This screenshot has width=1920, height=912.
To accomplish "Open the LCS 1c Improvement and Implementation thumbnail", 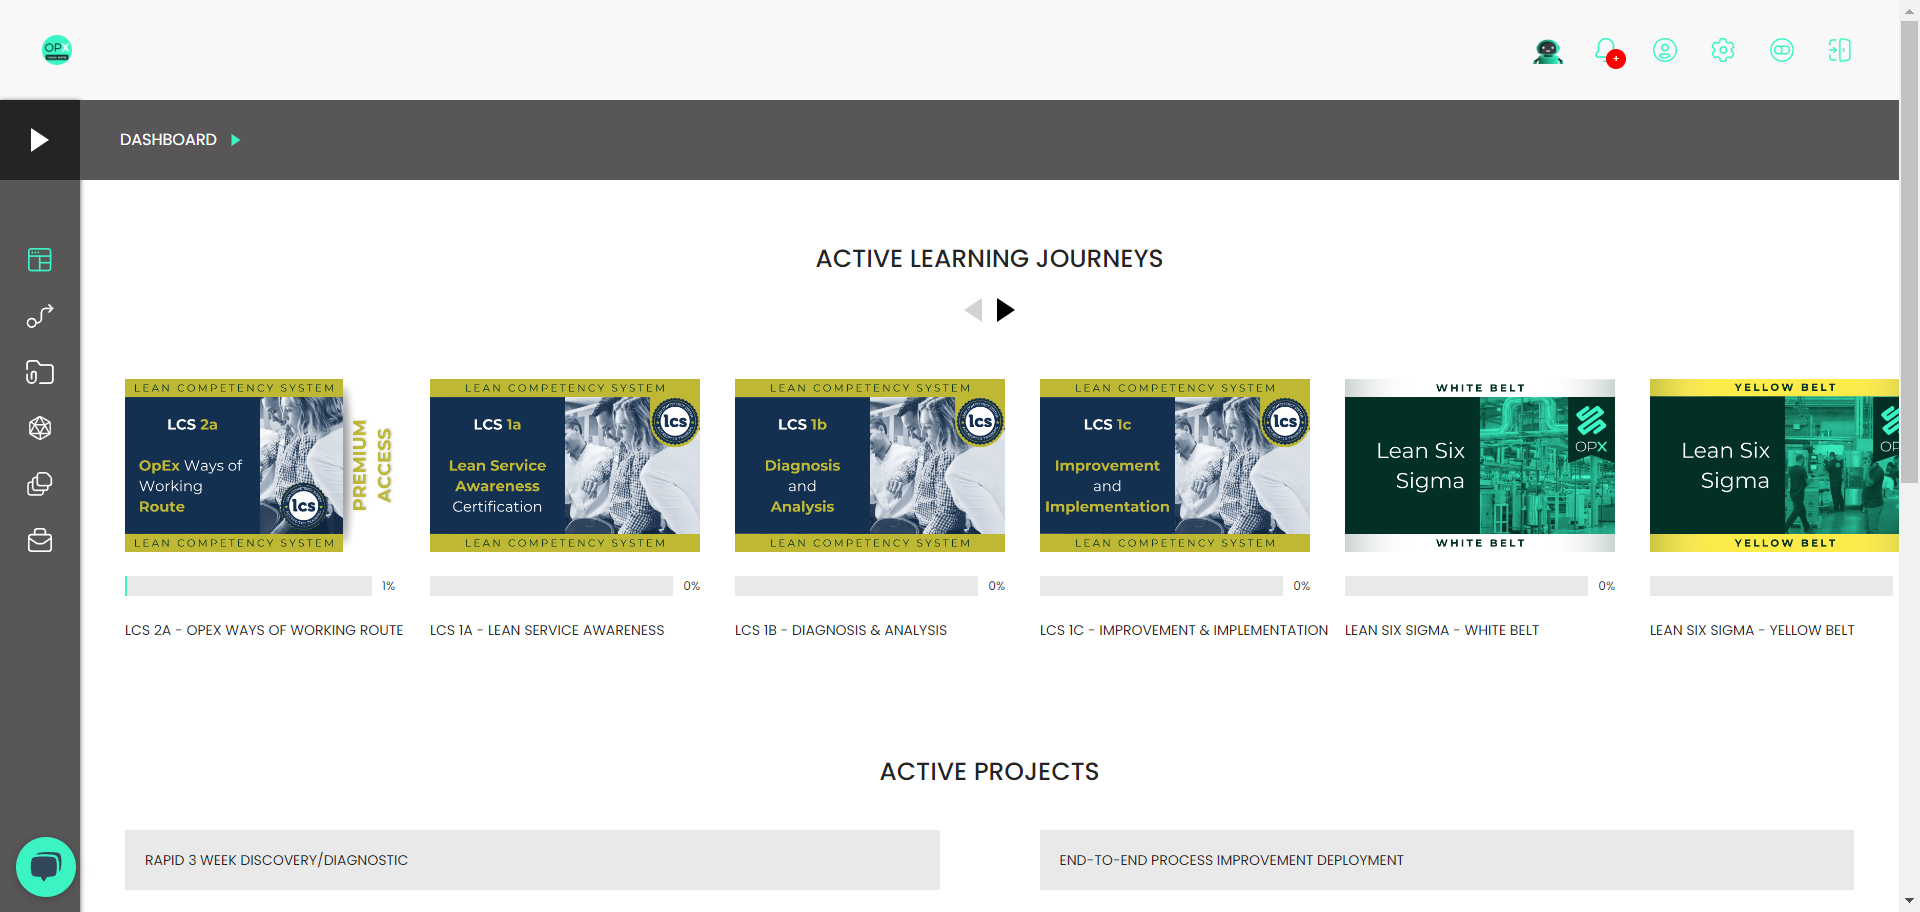I will [x=1175, y=465].
